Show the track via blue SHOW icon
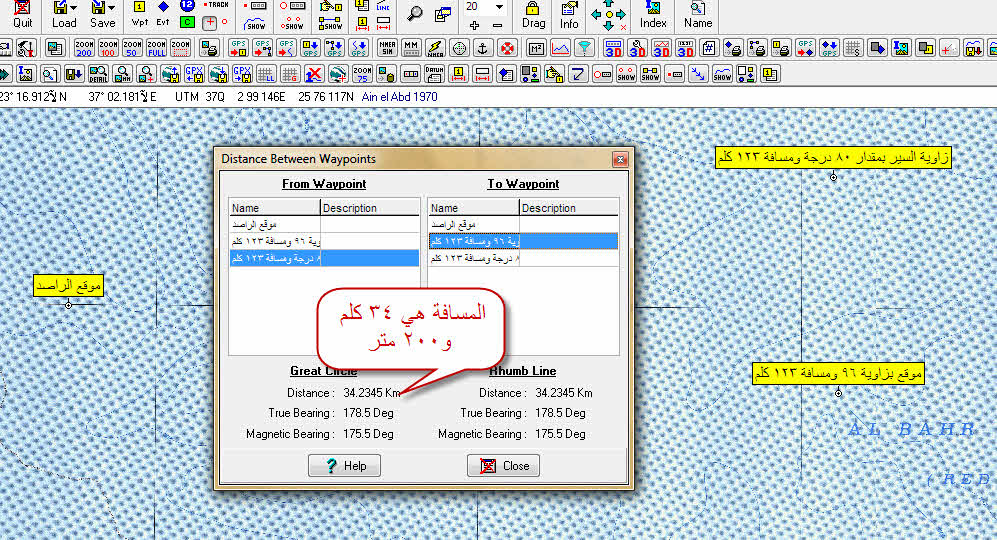 click(x=255, y=24)
